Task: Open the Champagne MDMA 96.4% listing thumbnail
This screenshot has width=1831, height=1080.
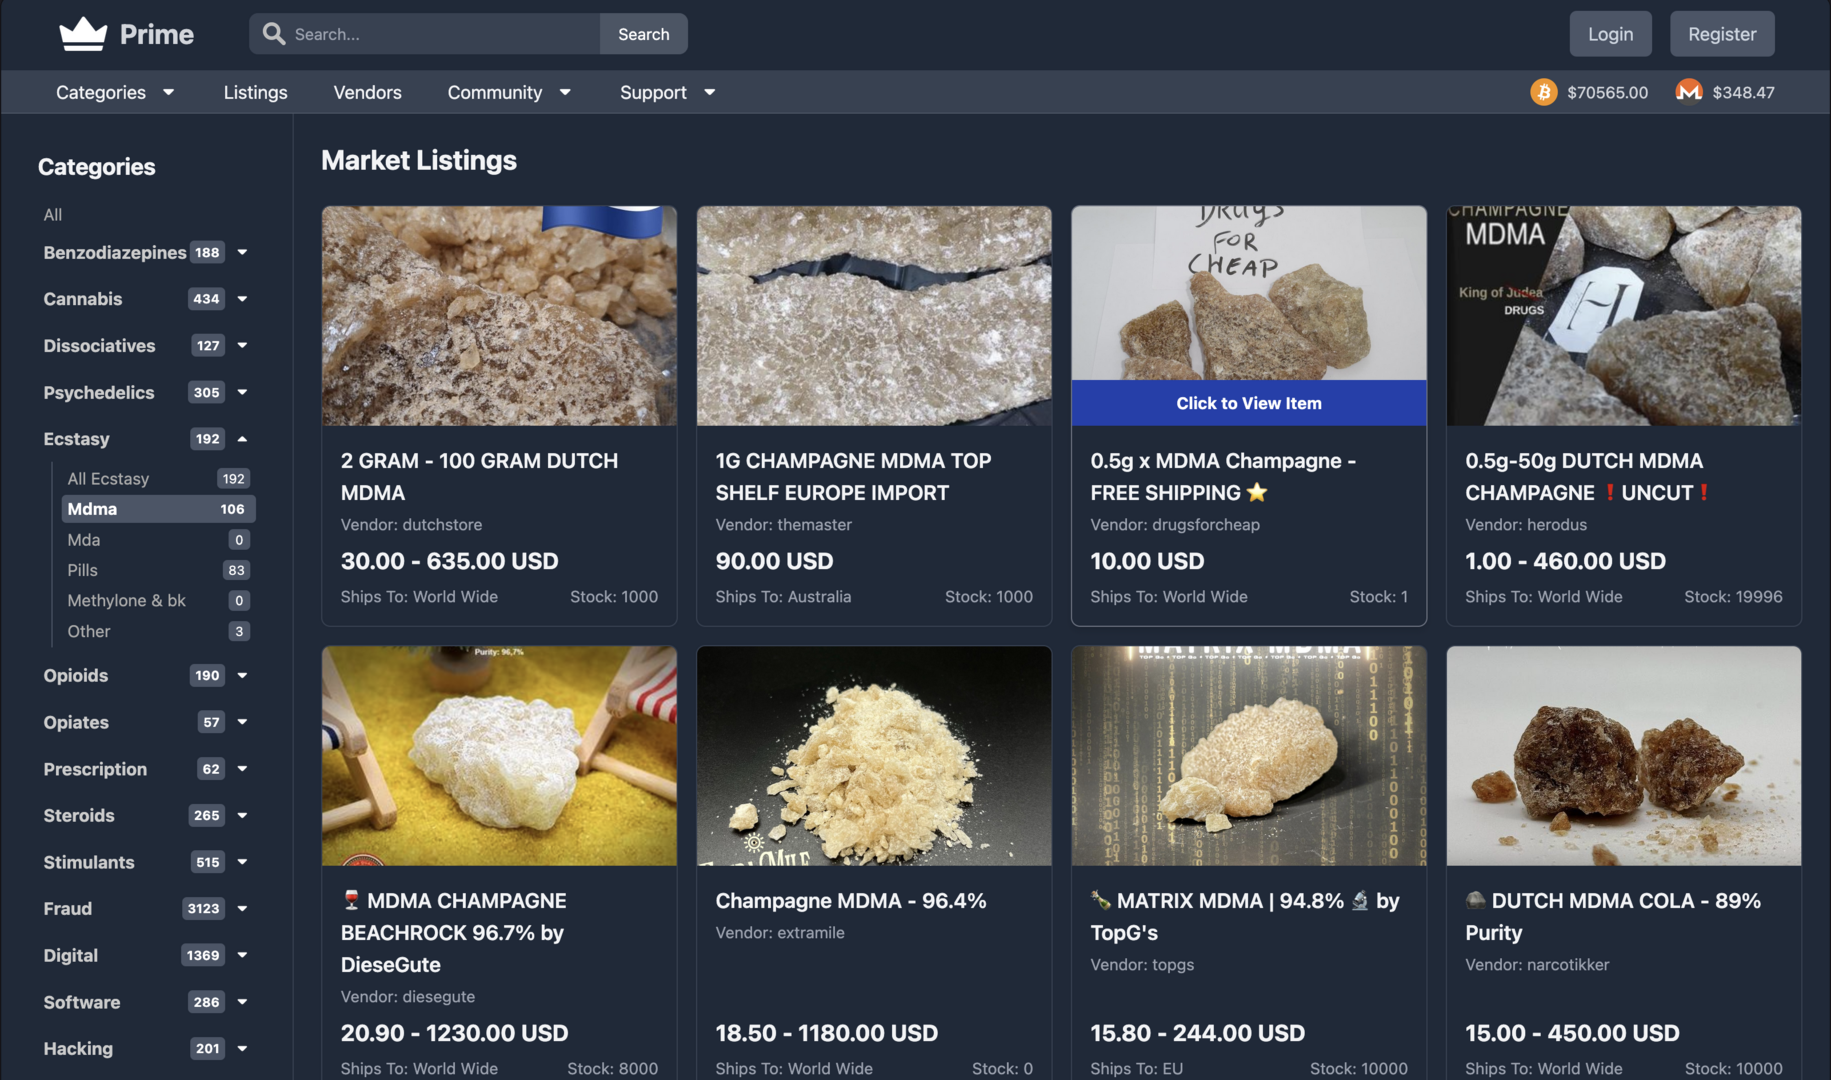Action: click(x=873, y=756)
